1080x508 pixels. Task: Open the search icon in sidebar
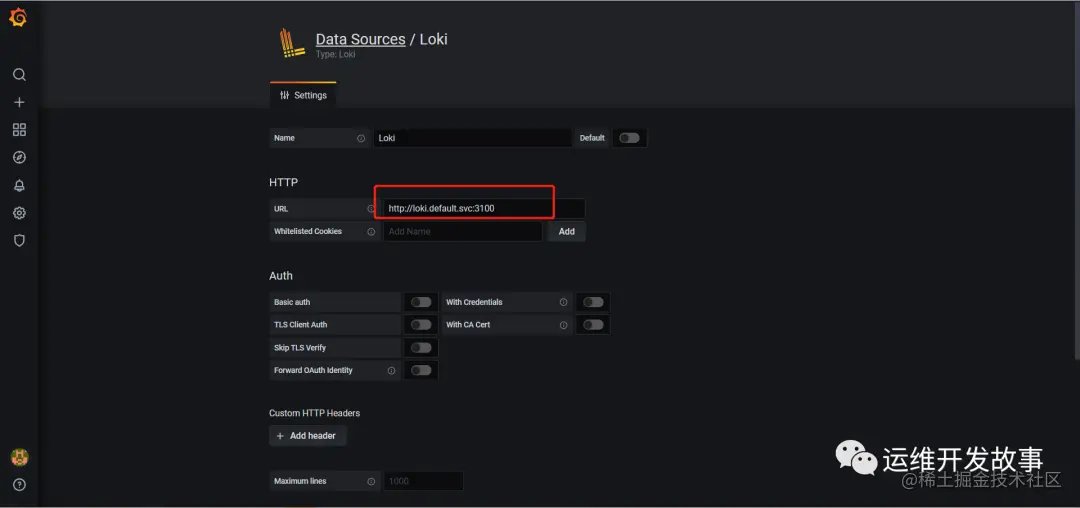coord(19,74)
